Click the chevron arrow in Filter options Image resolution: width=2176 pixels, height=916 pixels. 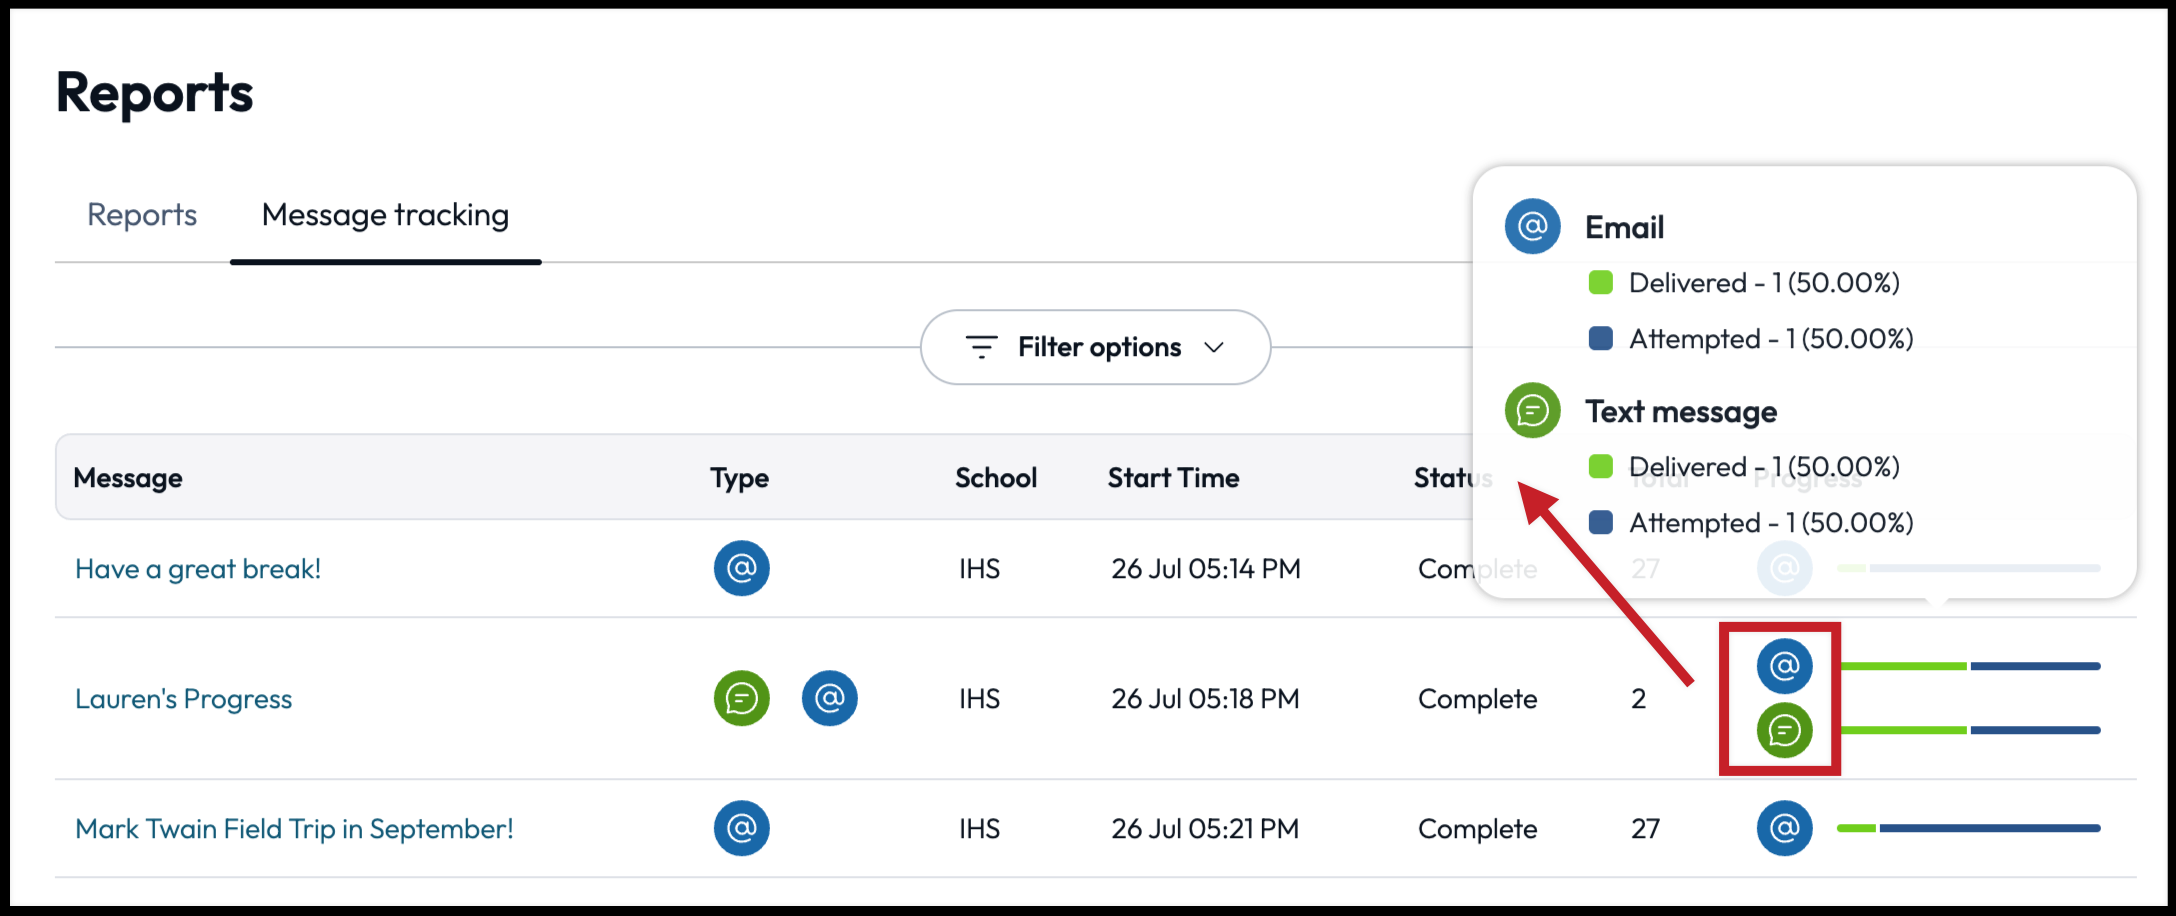point(1214,347)
